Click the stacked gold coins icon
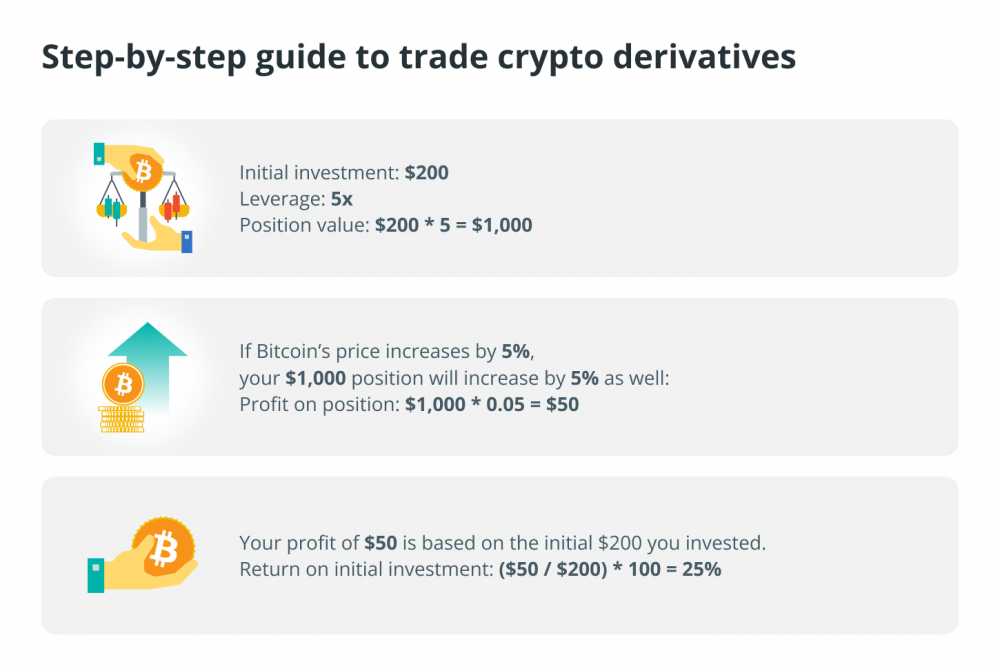This screenshot has width=1000, height=671. [x=121, y=419]
